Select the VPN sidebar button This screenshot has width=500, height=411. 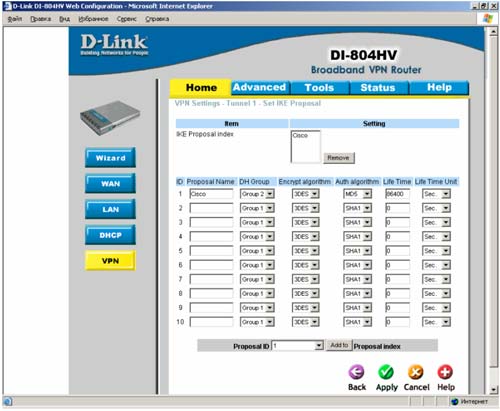(x=110, y=261)
